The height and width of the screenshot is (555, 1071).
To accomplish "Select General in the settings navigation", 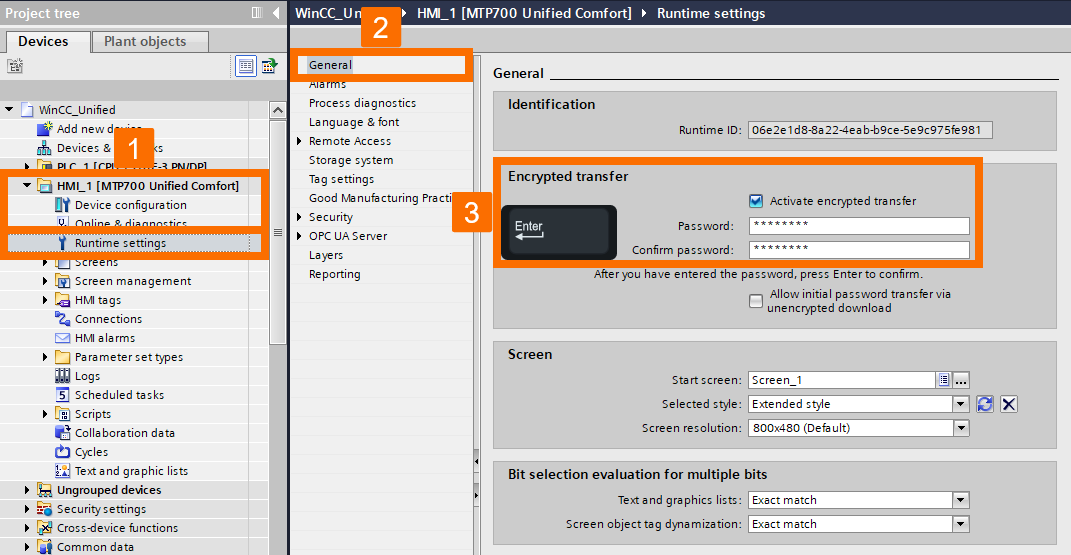I will (x=330, y=65).
